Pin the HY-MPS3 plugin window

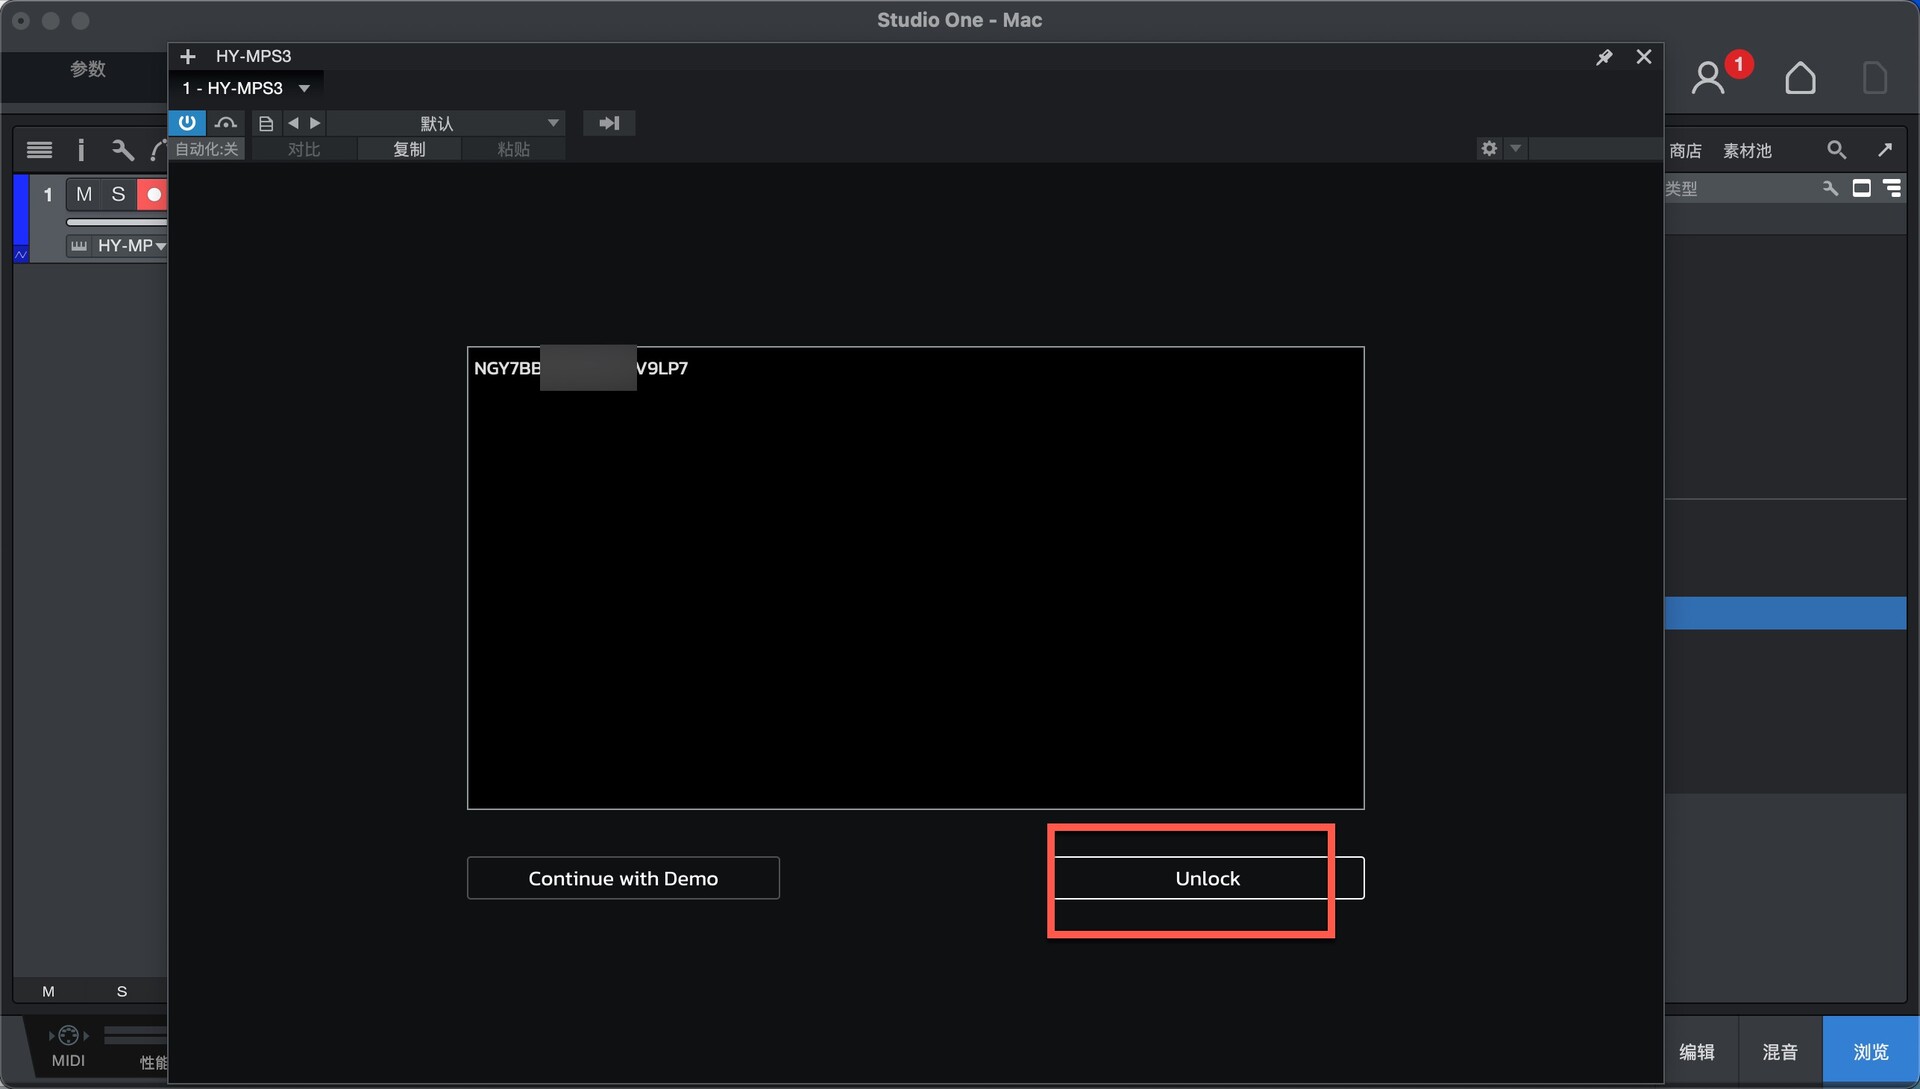coord(1604,57)
